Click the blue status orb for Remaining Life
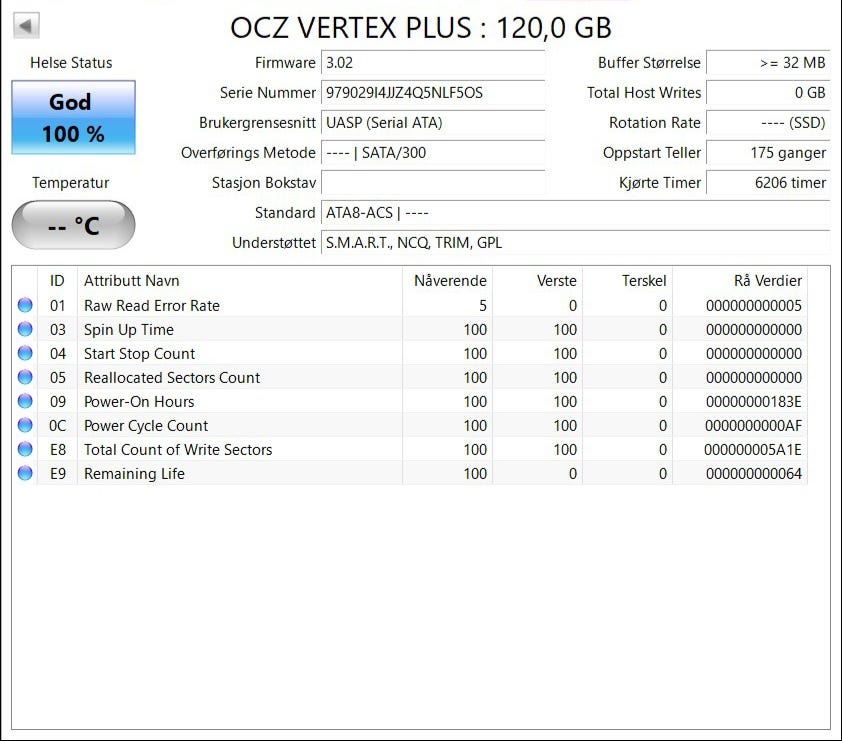The image size is (842, 741). coord(25,473)
